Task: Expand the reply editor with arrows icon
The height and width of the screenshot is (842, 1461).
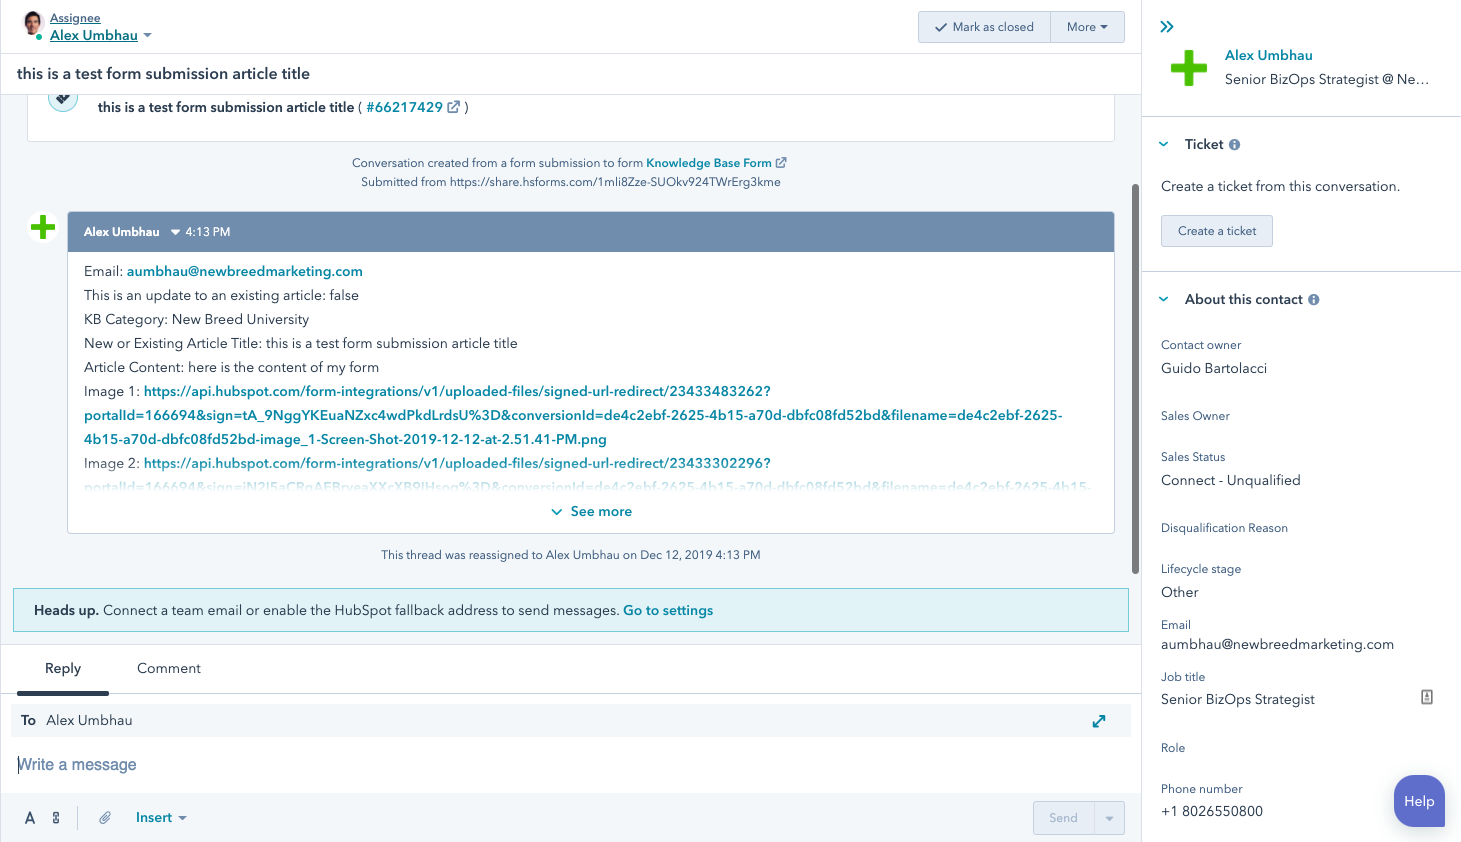Action: [1099, 721]
